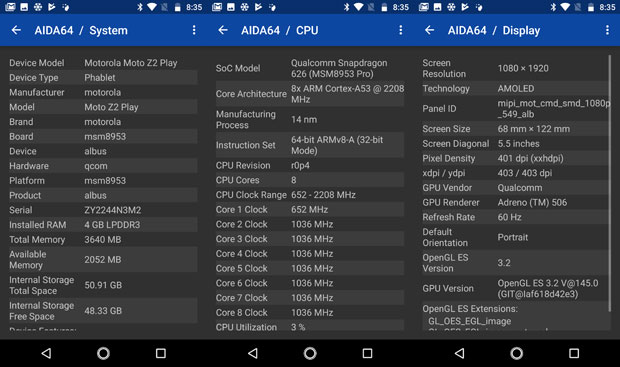Open the overflow menu in the System screen
The image size is (620, 367).
[194, 30]
